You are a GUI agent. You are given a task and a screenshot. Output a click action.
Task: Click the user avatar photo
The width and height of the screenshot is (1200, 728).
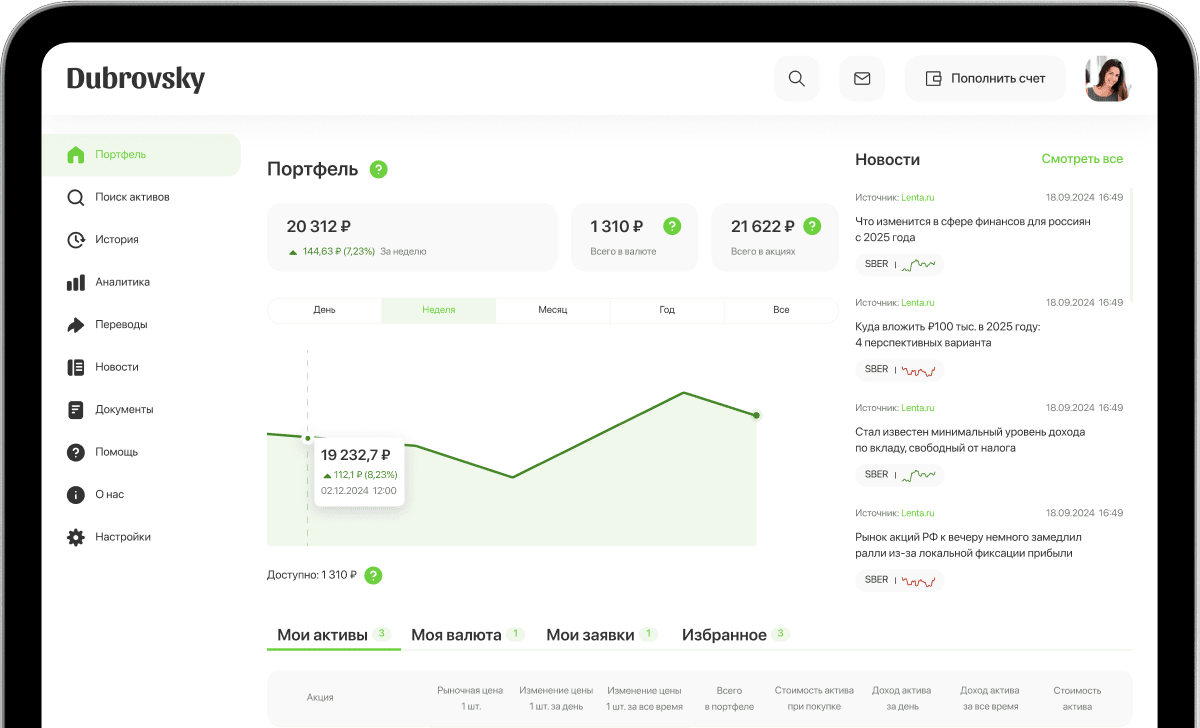1107,79
